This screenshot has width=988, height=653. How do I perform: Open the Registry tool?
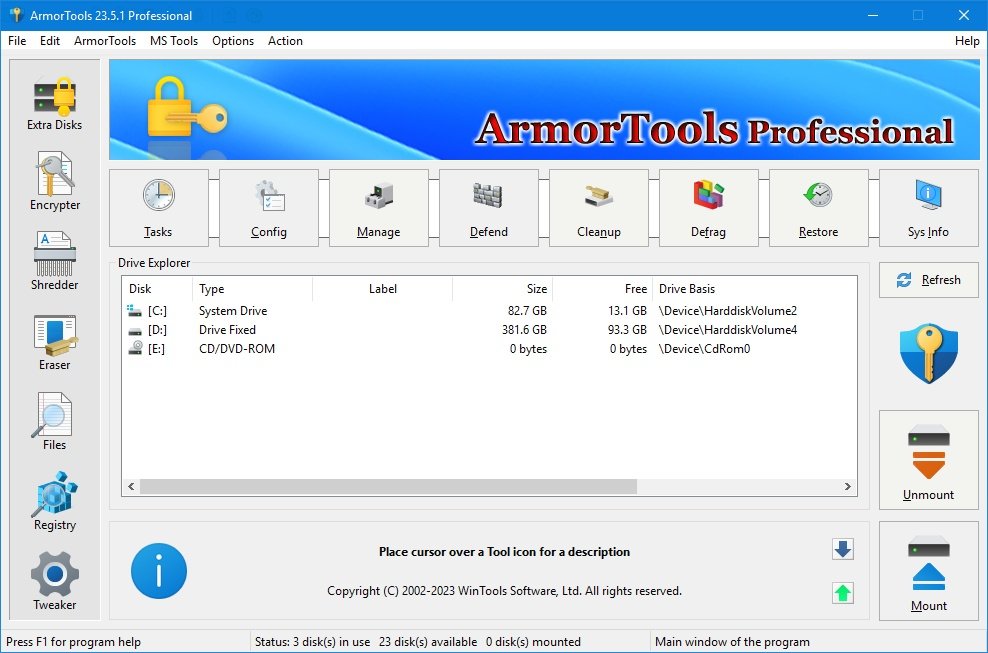55,502
